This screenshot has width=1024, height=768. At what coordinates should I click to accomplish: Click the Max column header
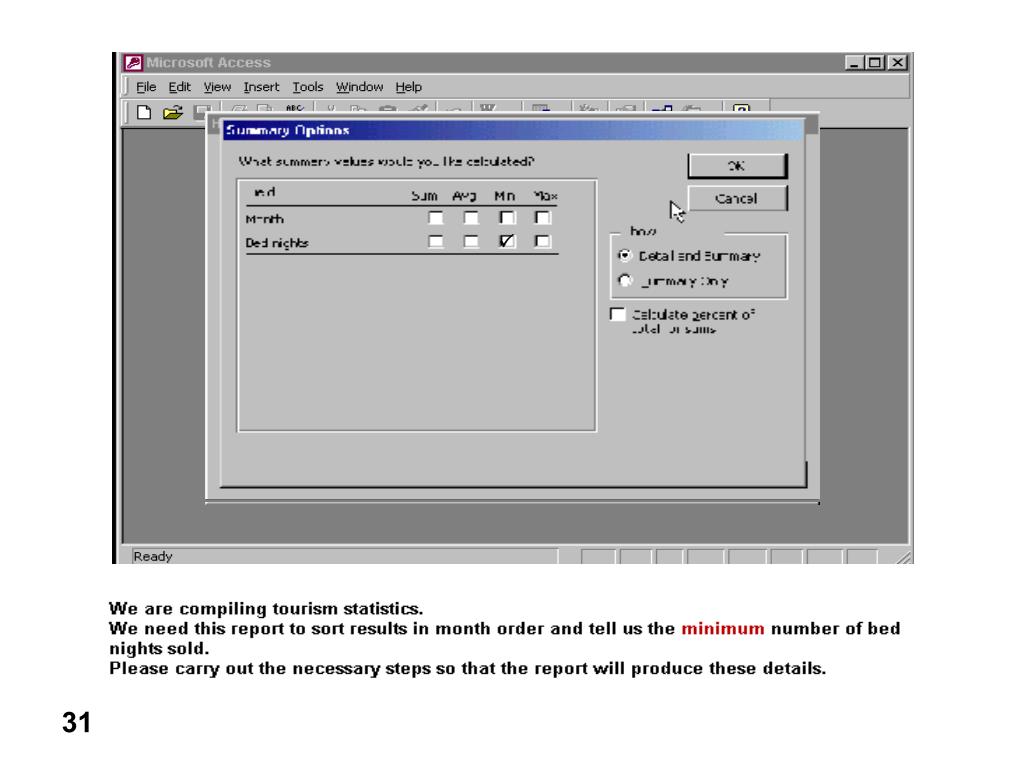coord(545,196)
